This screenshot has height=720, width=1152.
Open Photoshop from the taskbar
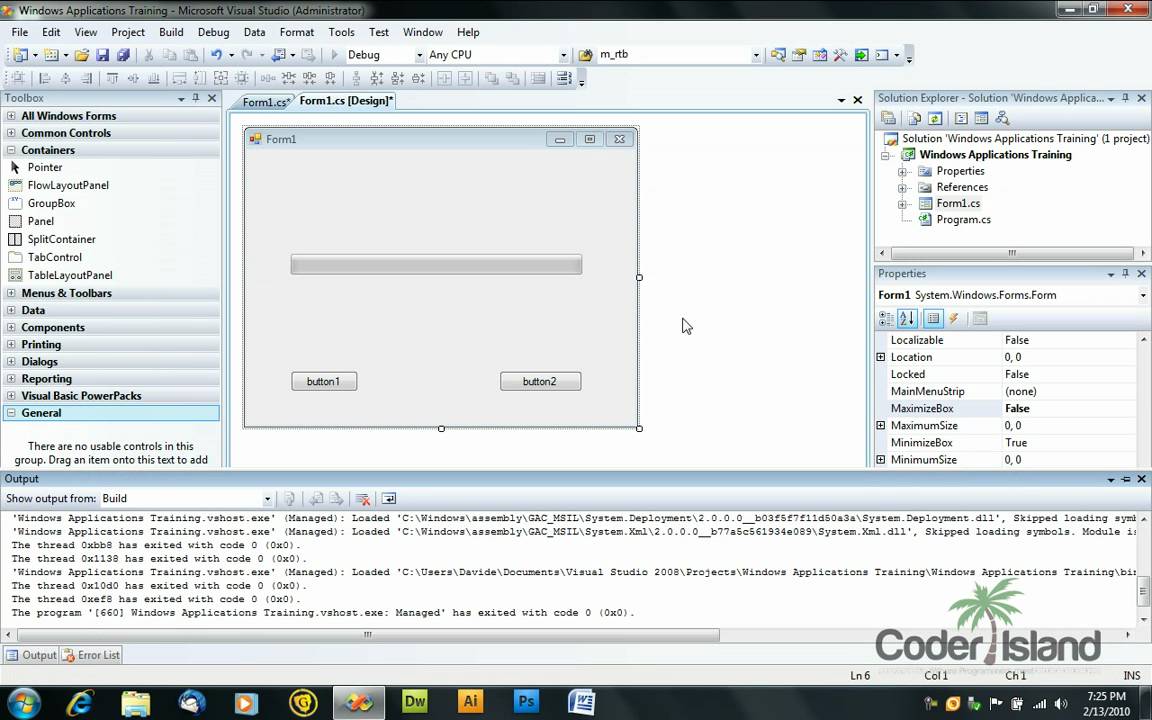526,702
